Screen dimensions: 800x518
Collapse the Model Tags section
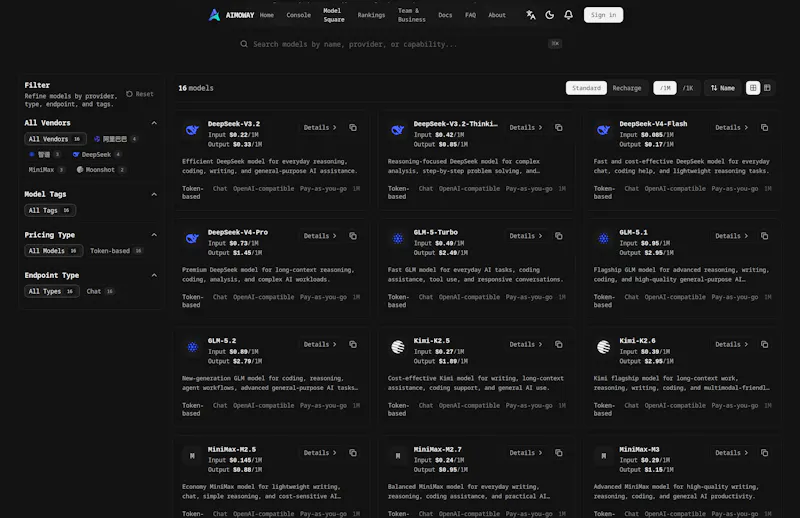pyautogui.click(x=154, y=194)
